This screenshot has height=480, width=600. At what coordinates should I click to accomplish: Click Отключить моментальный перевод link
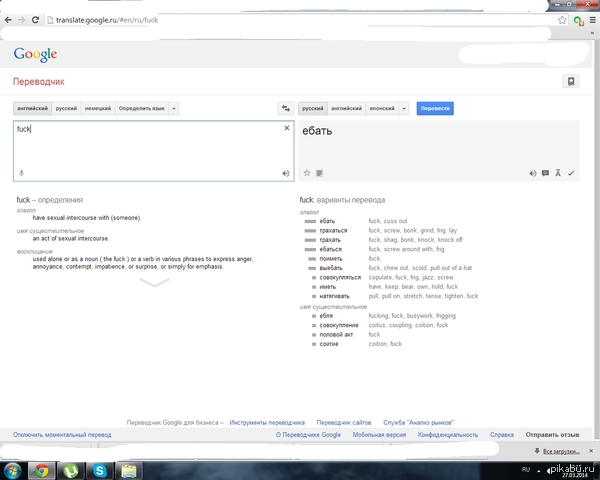click(x=62, y=435)
